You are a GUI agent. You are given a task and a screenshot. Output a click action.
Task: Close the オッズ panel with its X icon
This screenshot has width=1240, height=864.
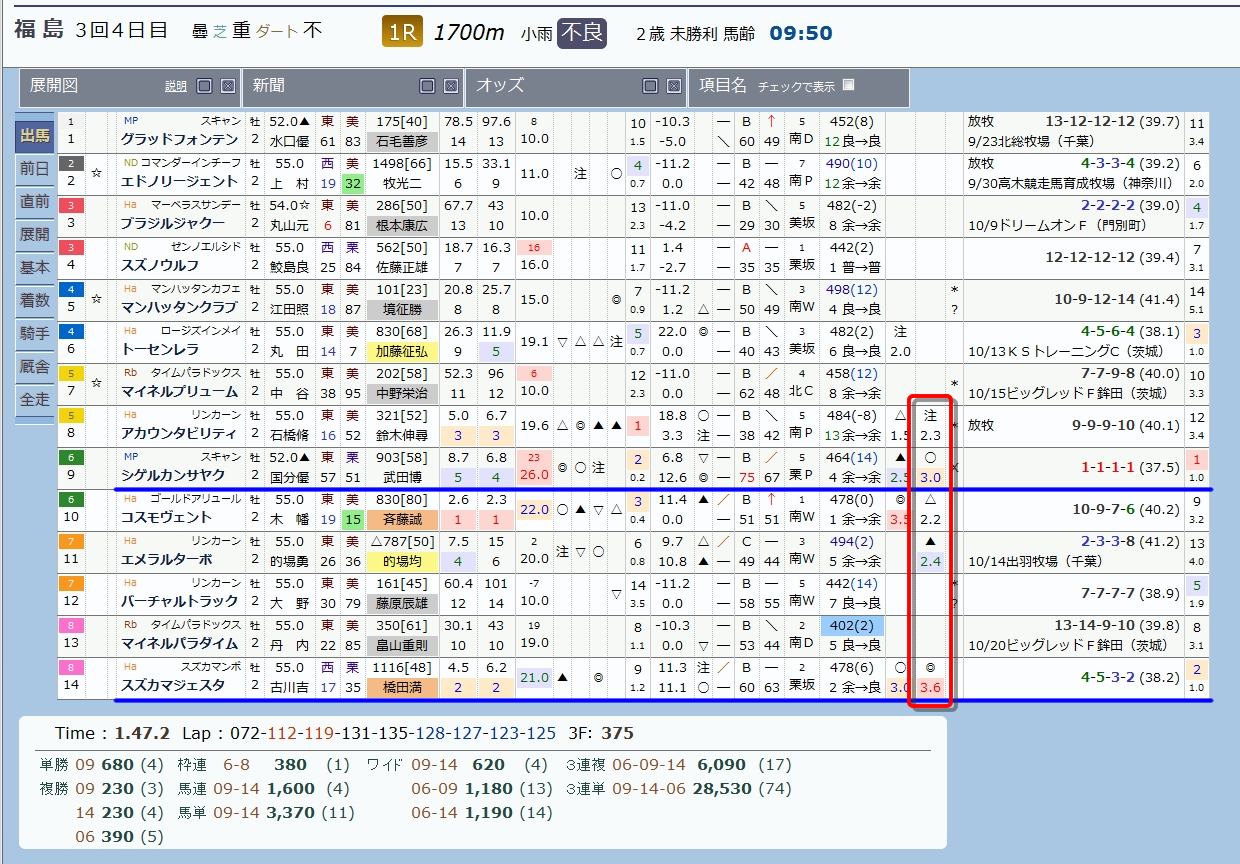click(673, 86)
